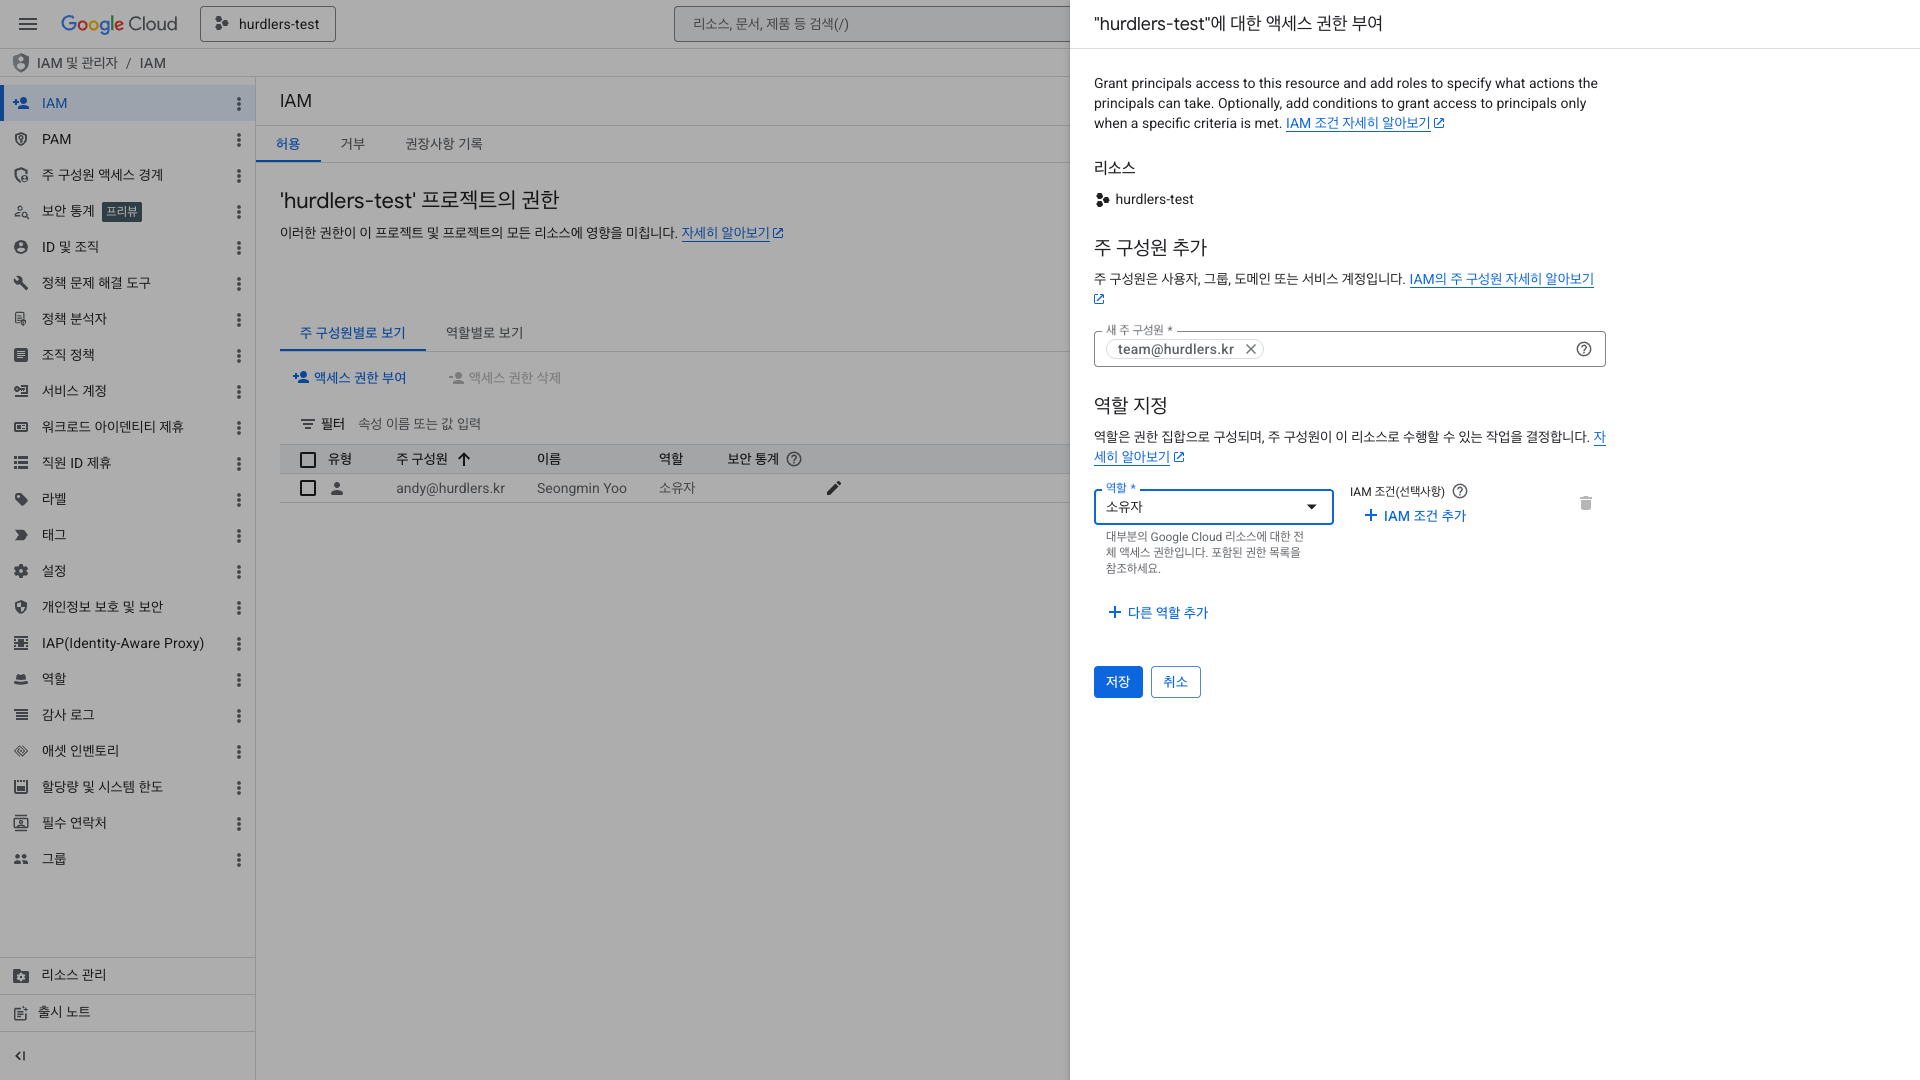This screenshot has width=1920, height=1080.
Task: Click the 저장 save button
Action: (1118, 682)
